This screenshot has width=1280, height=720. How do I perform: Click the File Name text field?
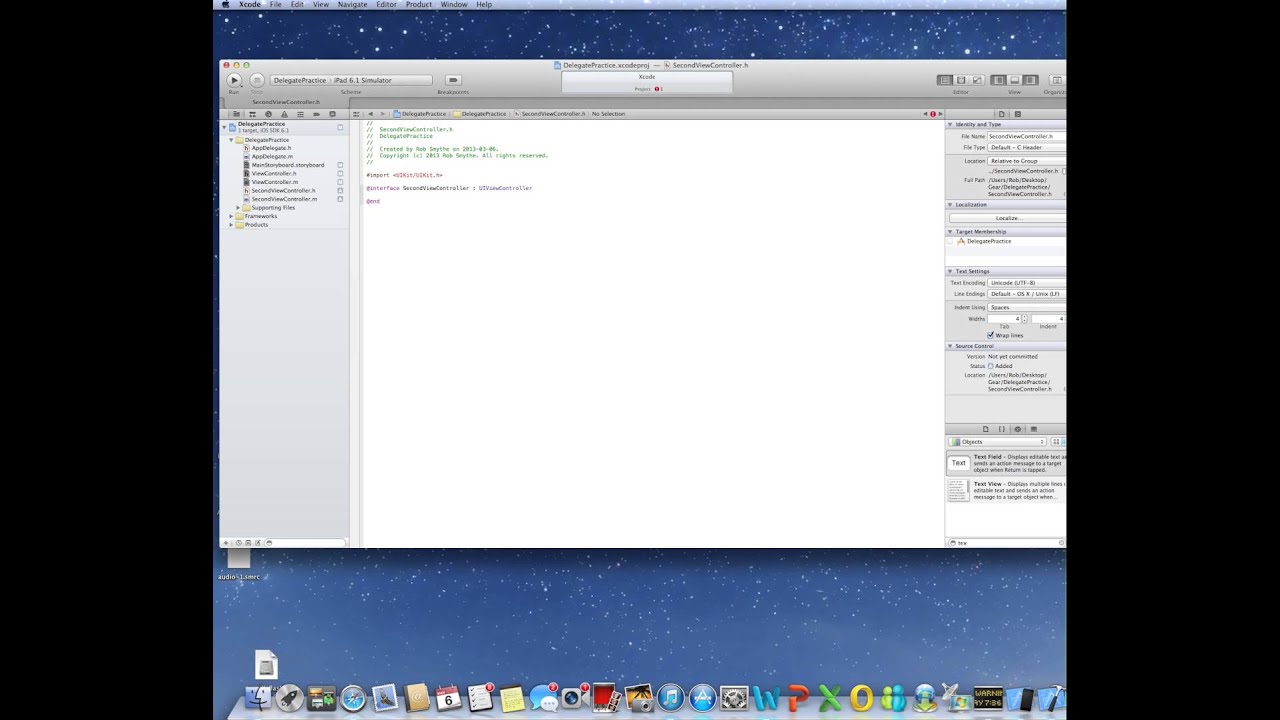[1027, 136]
